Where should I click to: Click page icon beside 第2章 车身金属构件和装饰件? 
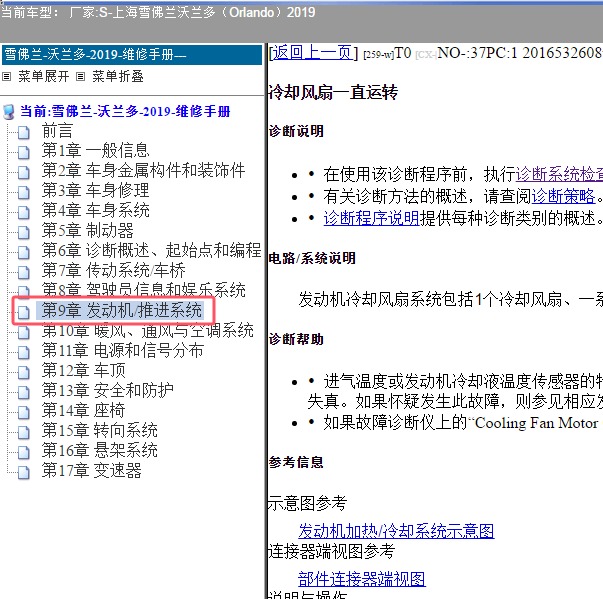(x=24, y=172)
